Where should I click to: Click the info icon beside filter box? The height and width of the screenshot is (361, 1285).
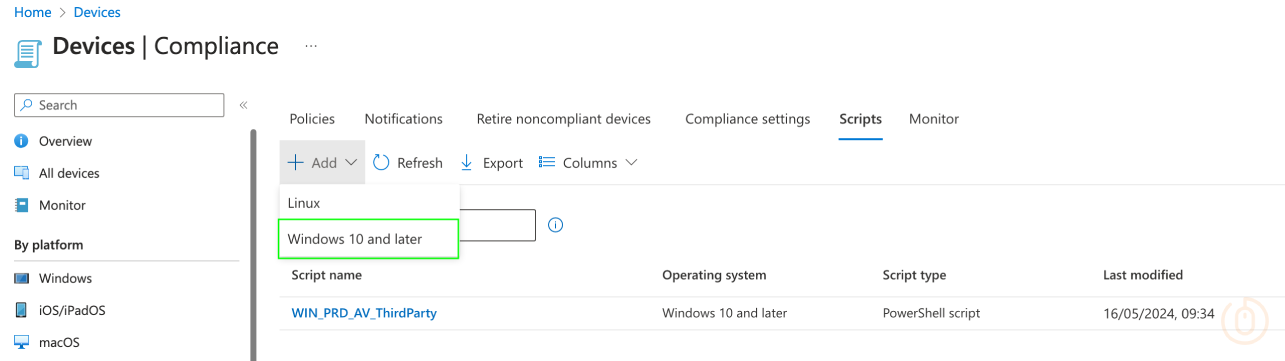556,225
